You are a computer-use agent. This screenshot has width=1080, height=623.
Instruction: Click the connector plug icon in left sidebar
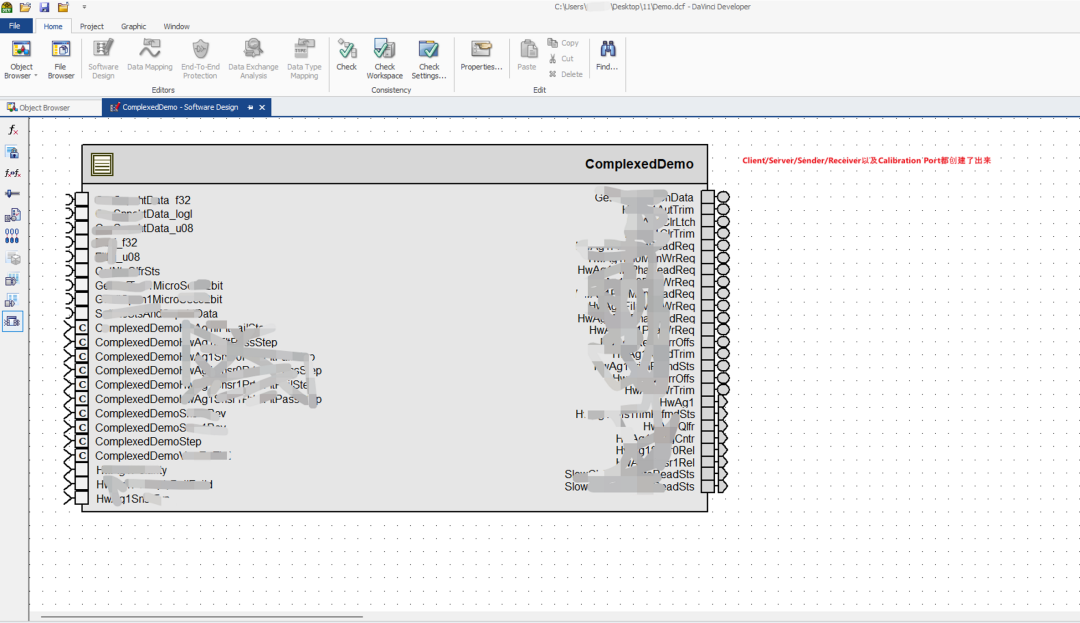tap(12, 193)
